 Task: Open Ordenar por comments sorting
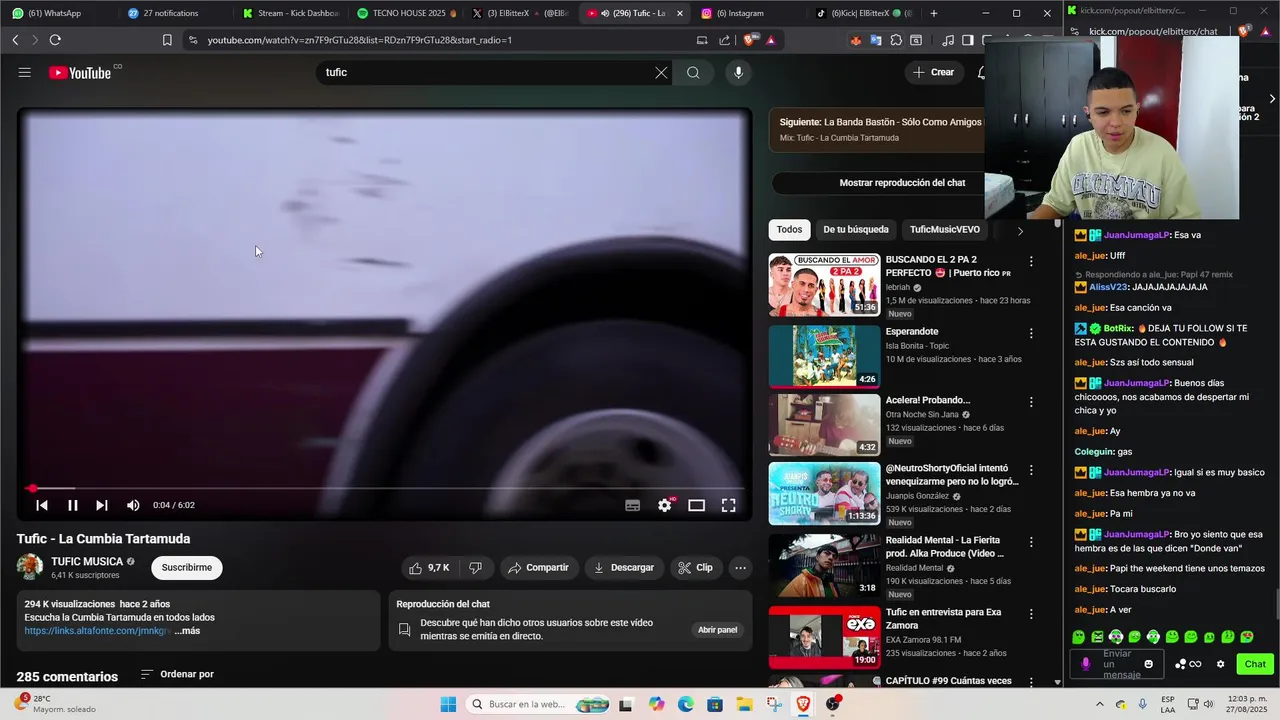click(x=177, y=674)
